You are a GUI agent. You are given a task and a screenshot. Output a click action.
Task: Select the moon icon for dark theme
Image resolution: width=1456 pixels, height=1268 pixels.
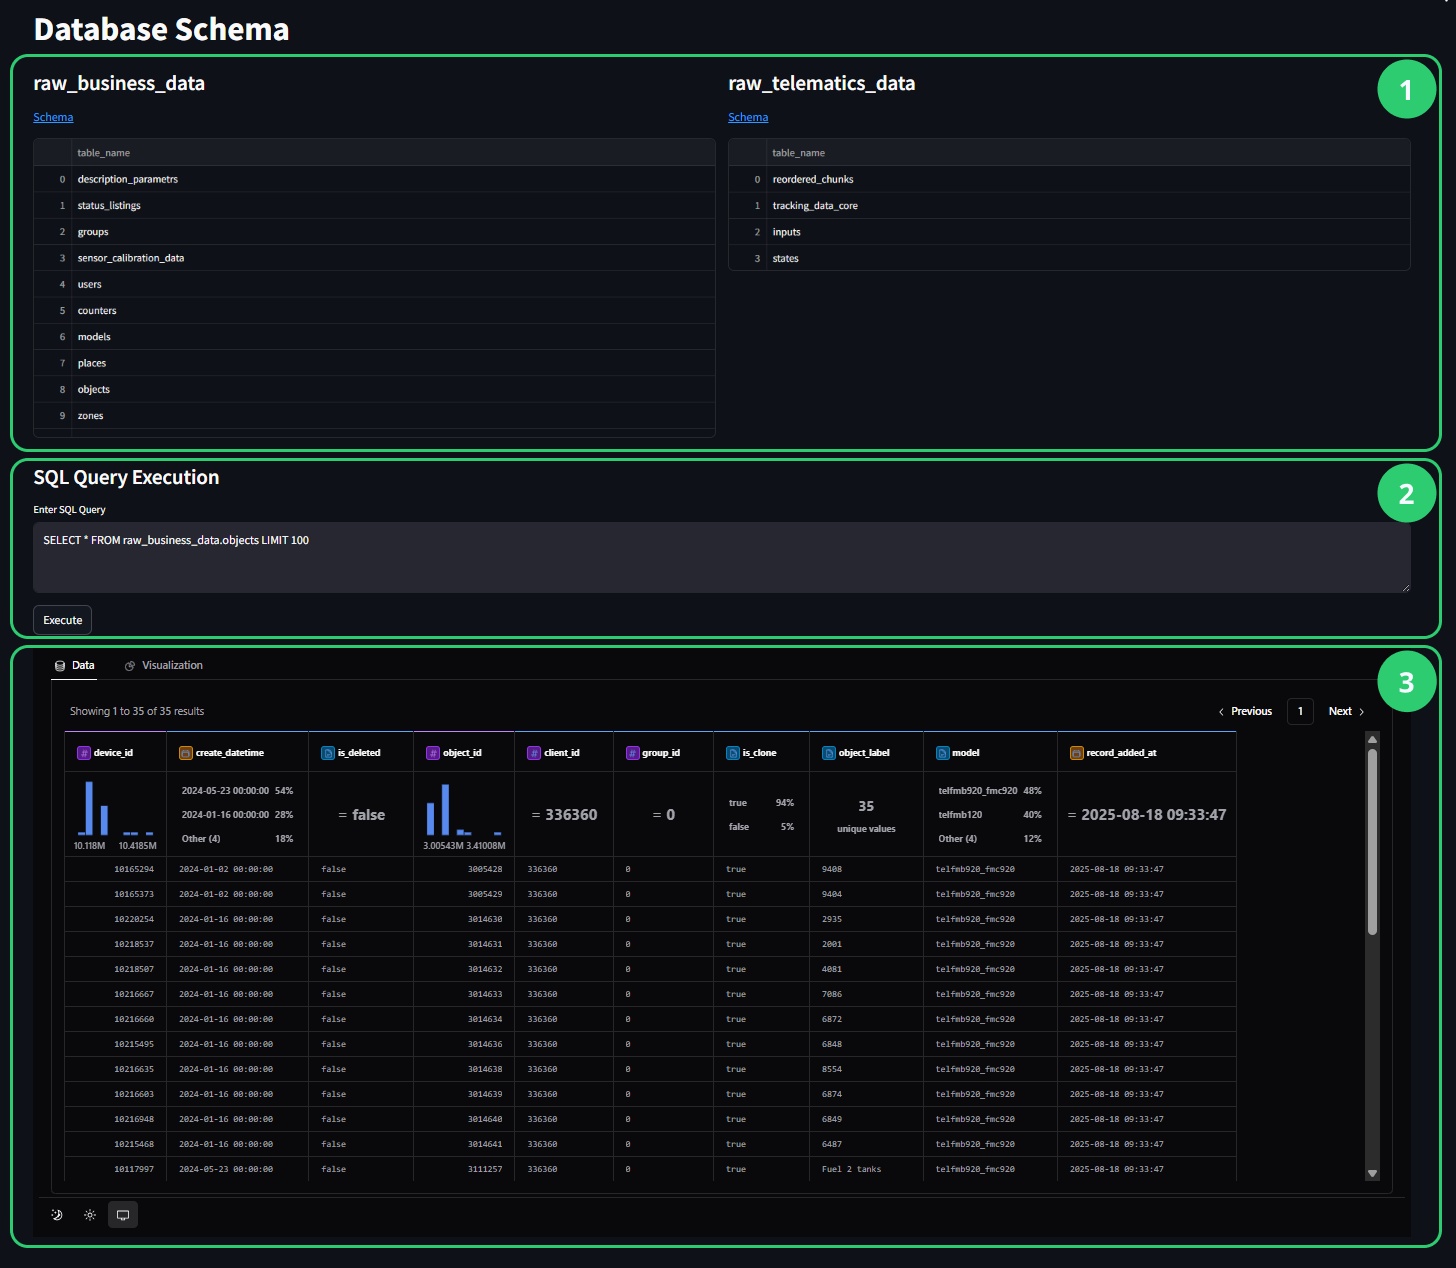click(x=56, y=1214)
